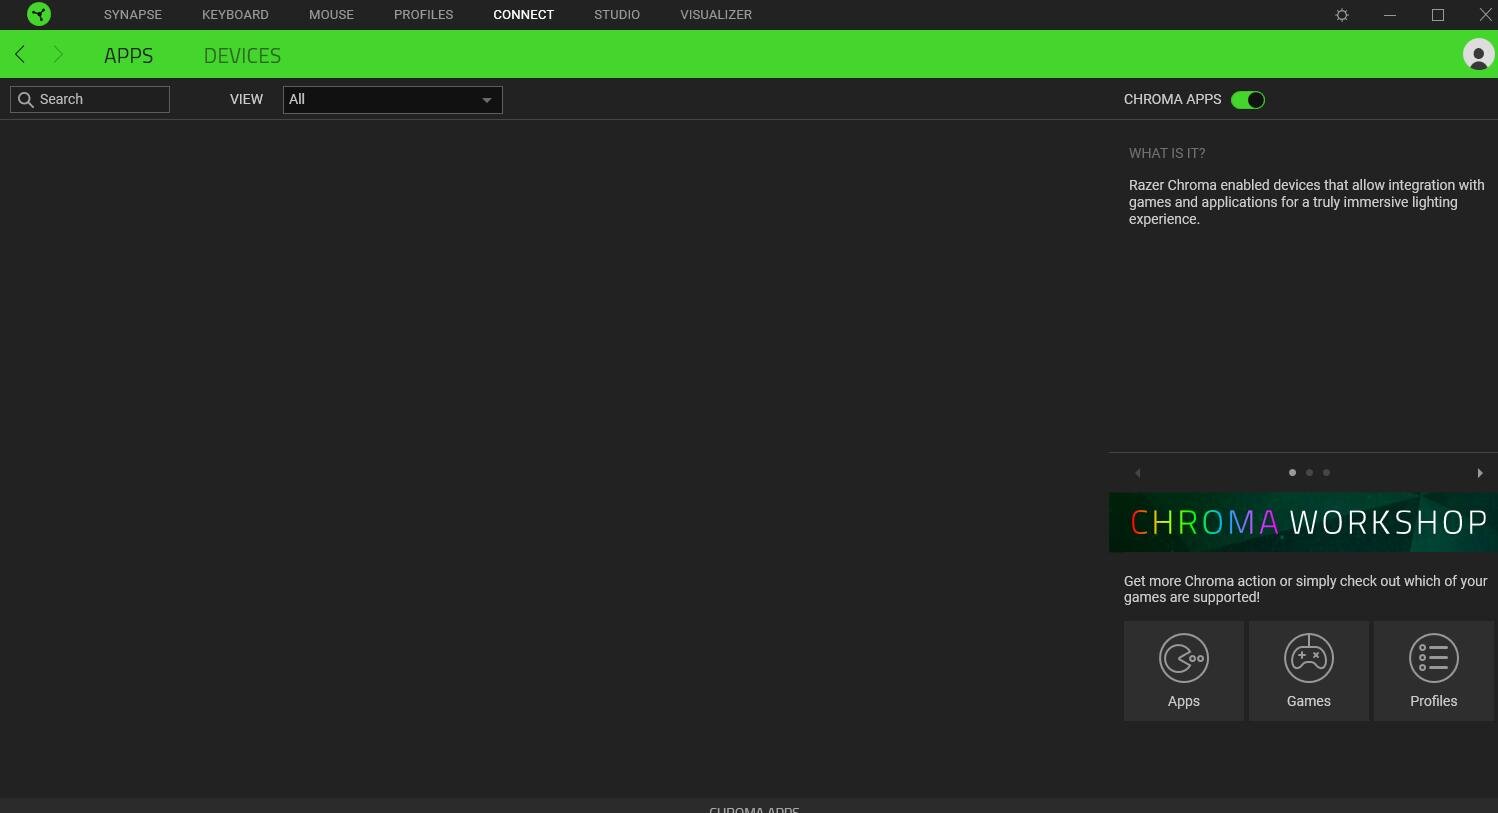Switch to the Synapse tab
This screenshot has height=813, width=1498.
[x=133, y=15]
